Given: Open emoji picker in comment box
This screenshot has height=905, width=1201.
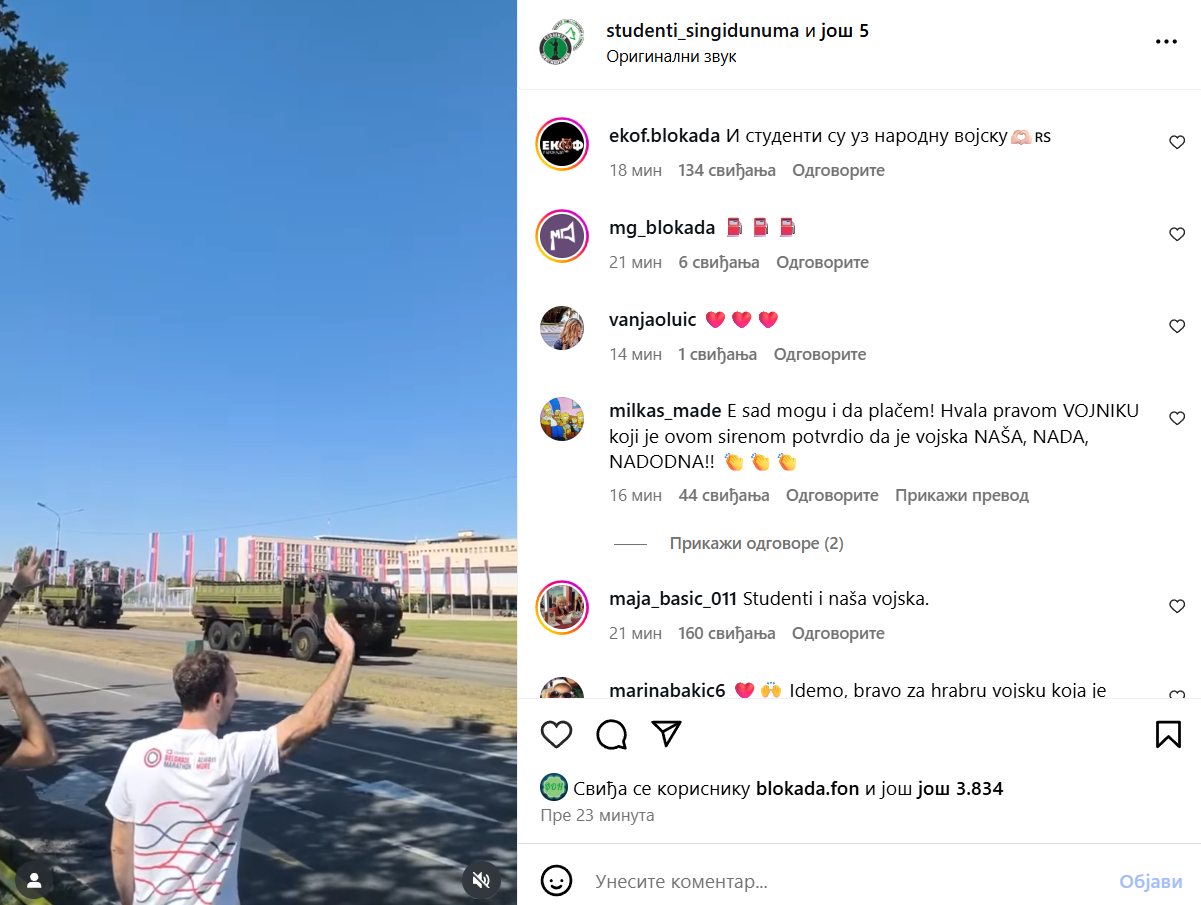Looking at the screenshot, I should pyautogui.click(x=556, y=881).
